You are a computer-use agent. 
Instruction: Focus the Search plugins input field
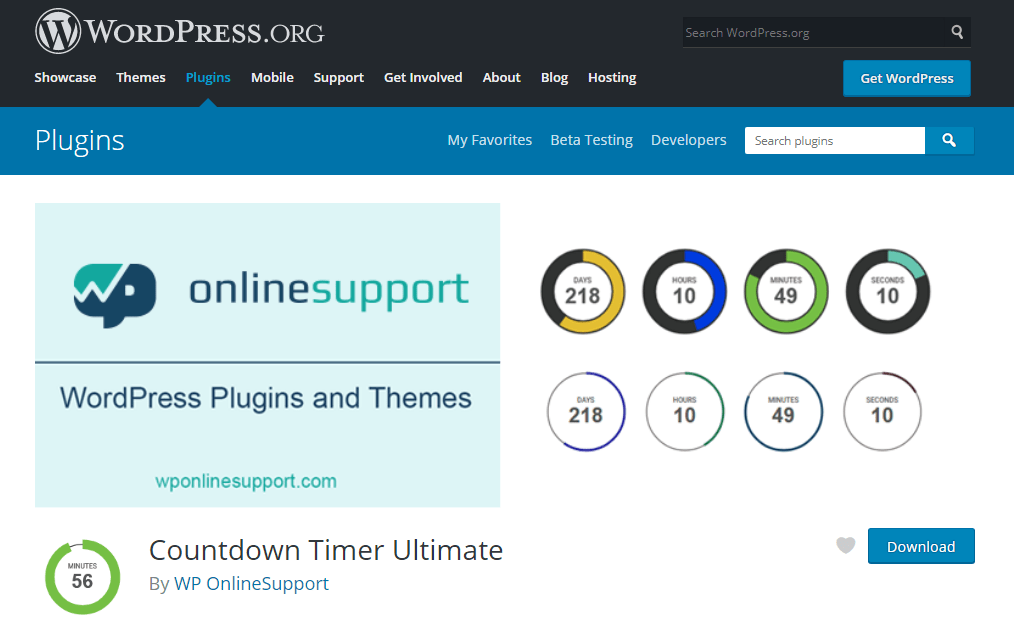point(835,140)
